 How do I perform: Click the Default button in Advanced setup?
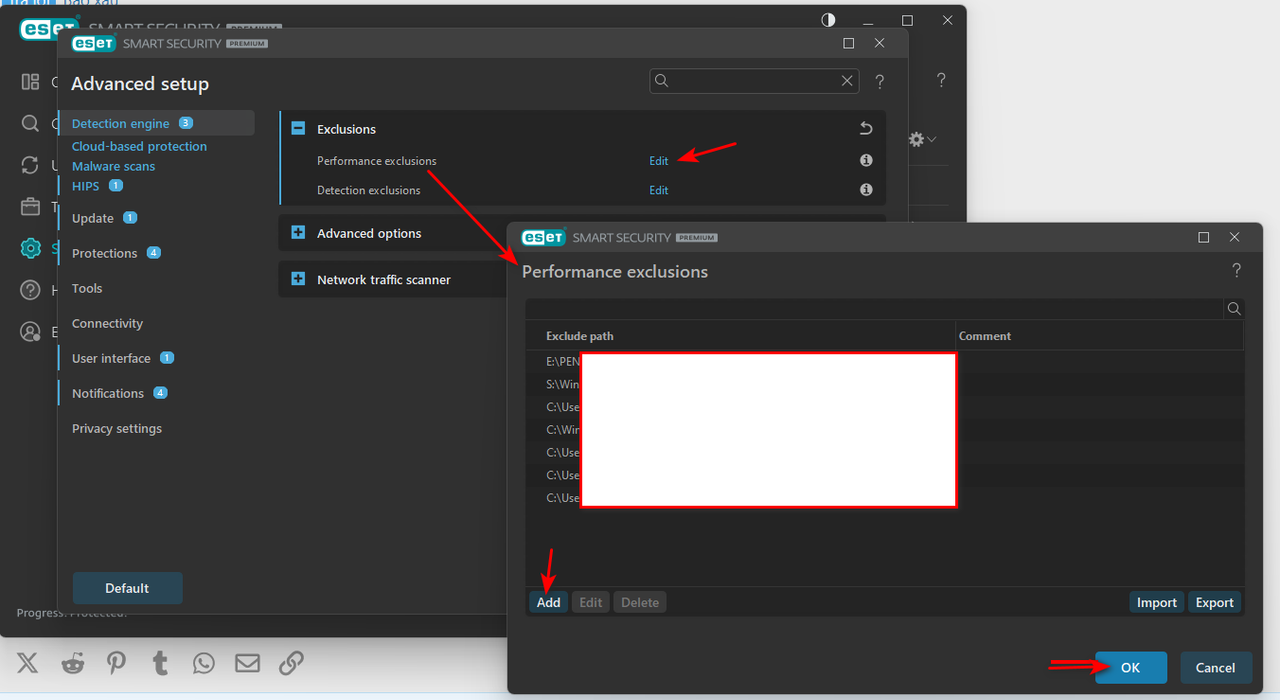point(128,588)
